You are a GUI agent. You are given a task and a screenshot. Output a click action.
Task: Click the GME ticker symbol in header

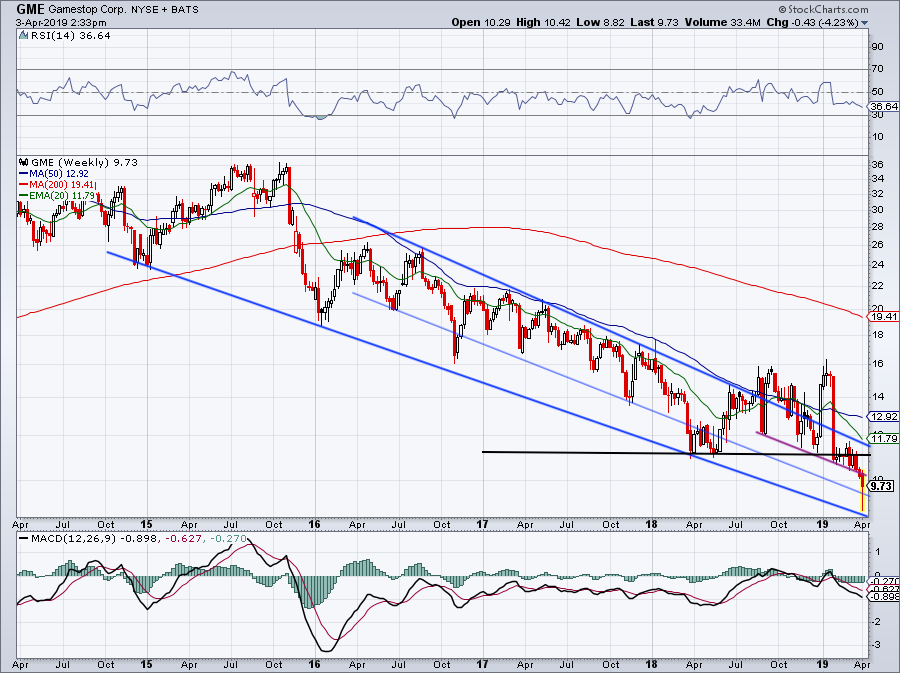pos(30,9)
